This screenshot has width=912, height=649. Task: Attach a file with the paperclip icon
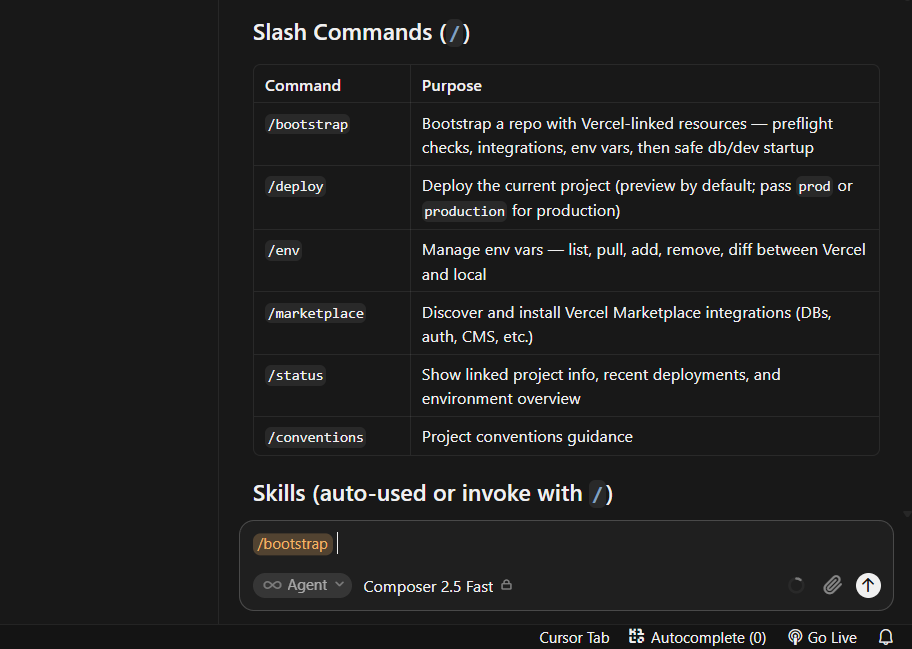click(x=832, y=585)
